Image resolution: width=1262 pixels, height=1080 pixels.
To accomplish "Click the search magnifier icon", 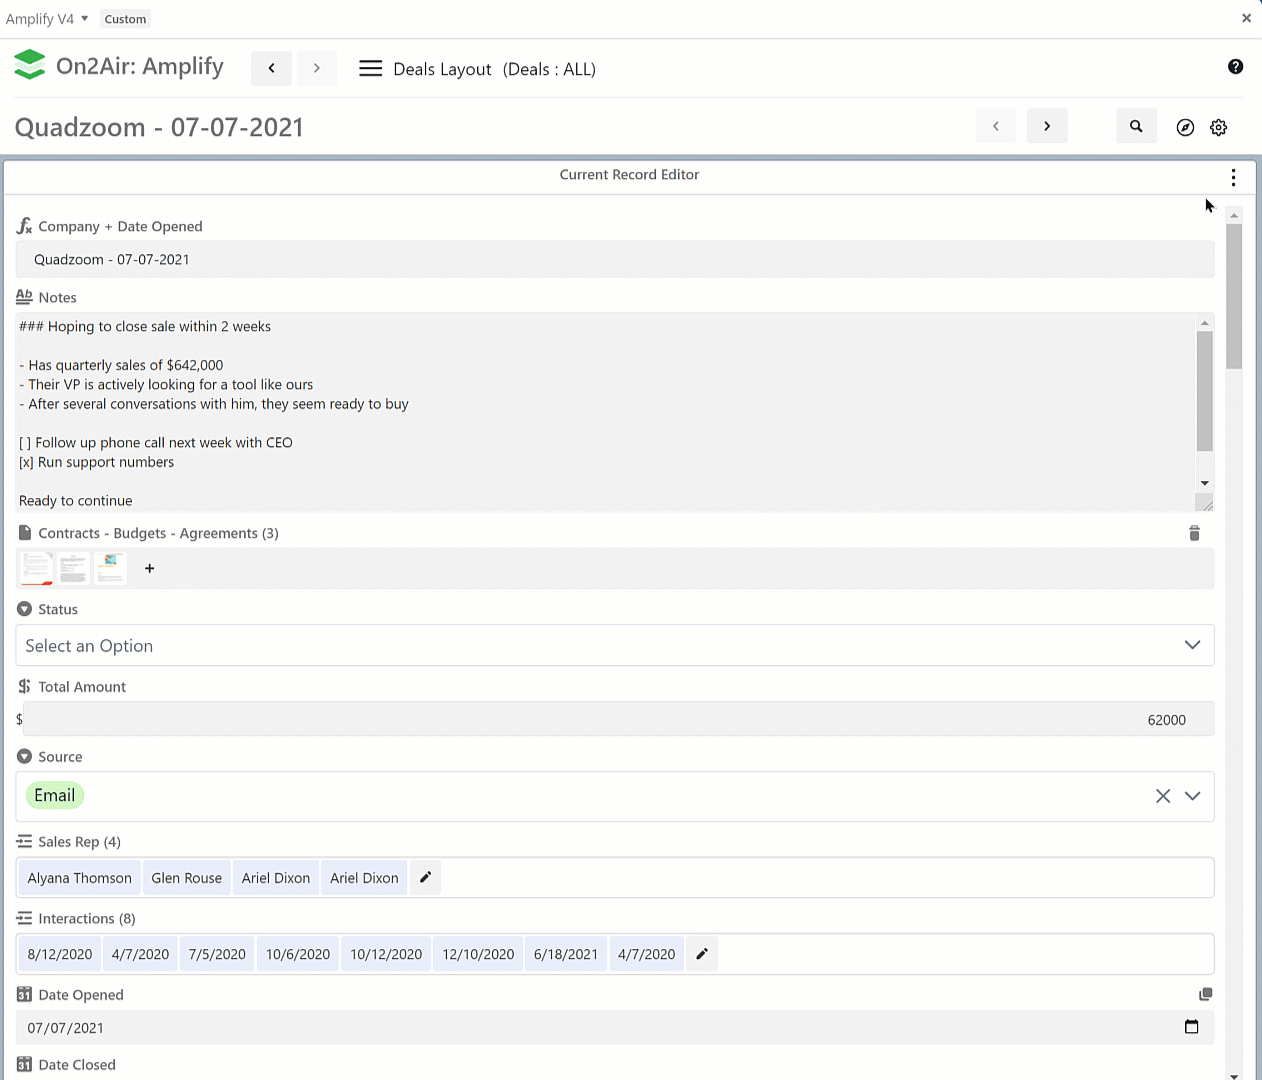I will pos(1136,127).
